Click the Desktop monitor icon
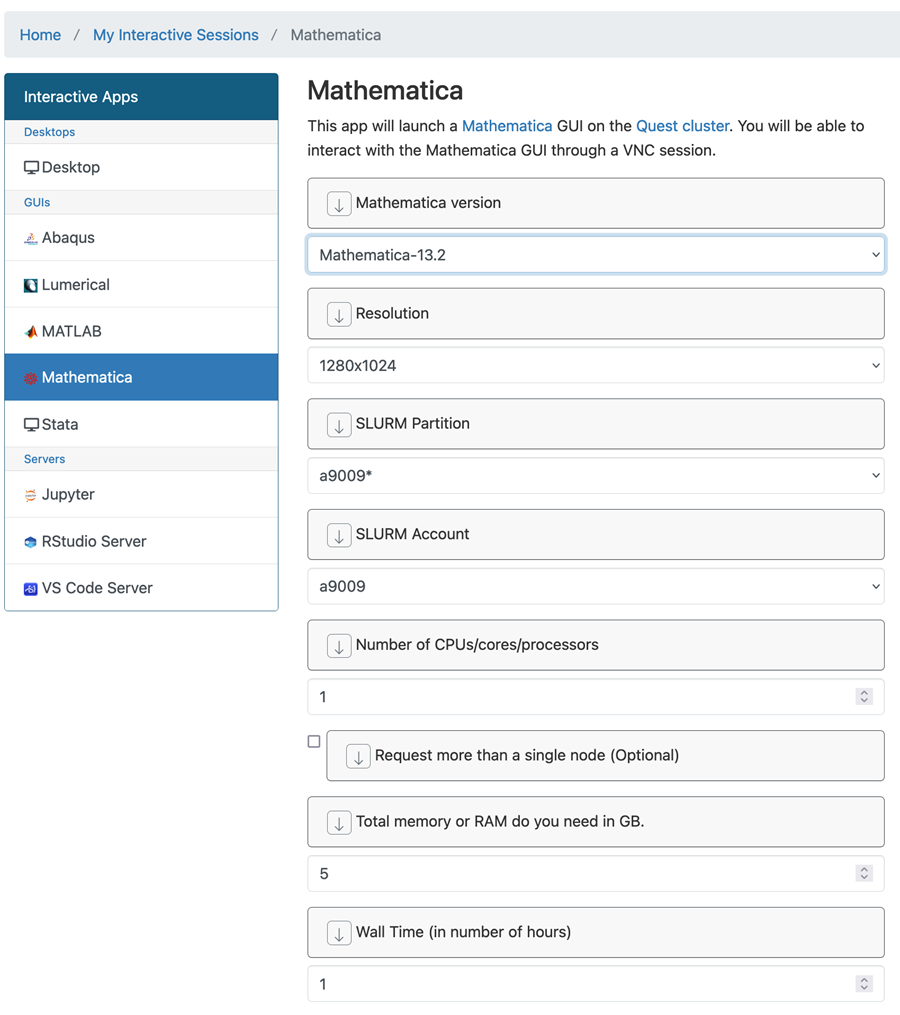 point(31,168)
